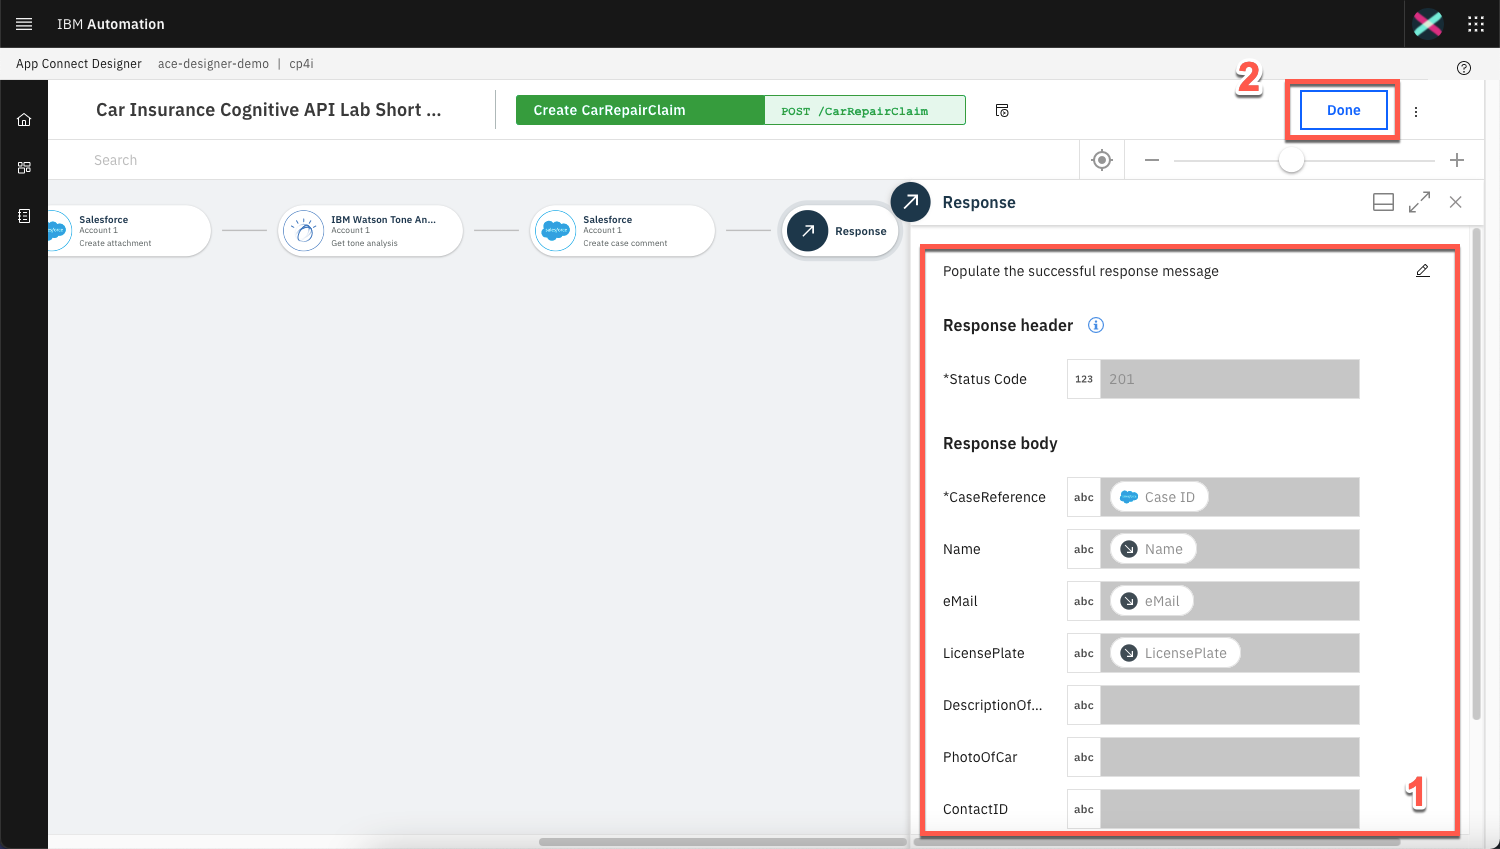Select the IBM Watson Tone Analyzer node
This screenshot has width=1500, height=849.
[370, 231]
